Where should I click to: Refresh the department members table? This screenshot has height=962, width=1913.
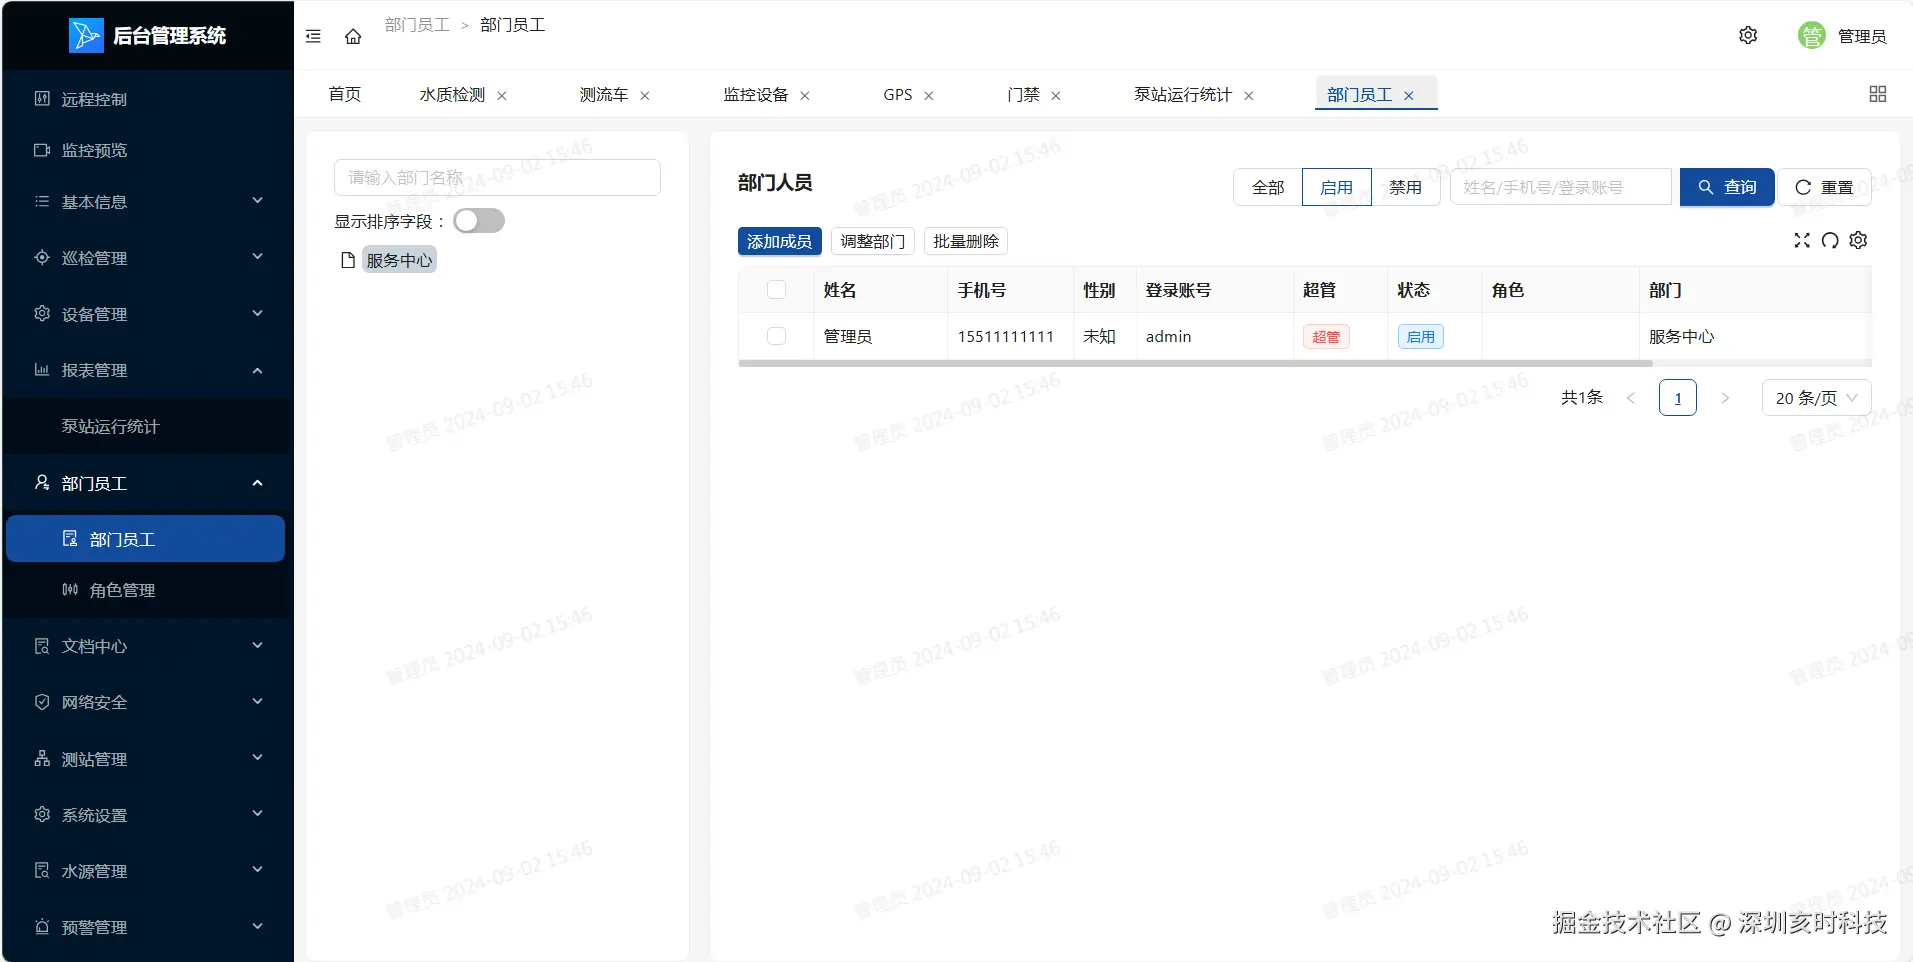1830,240
